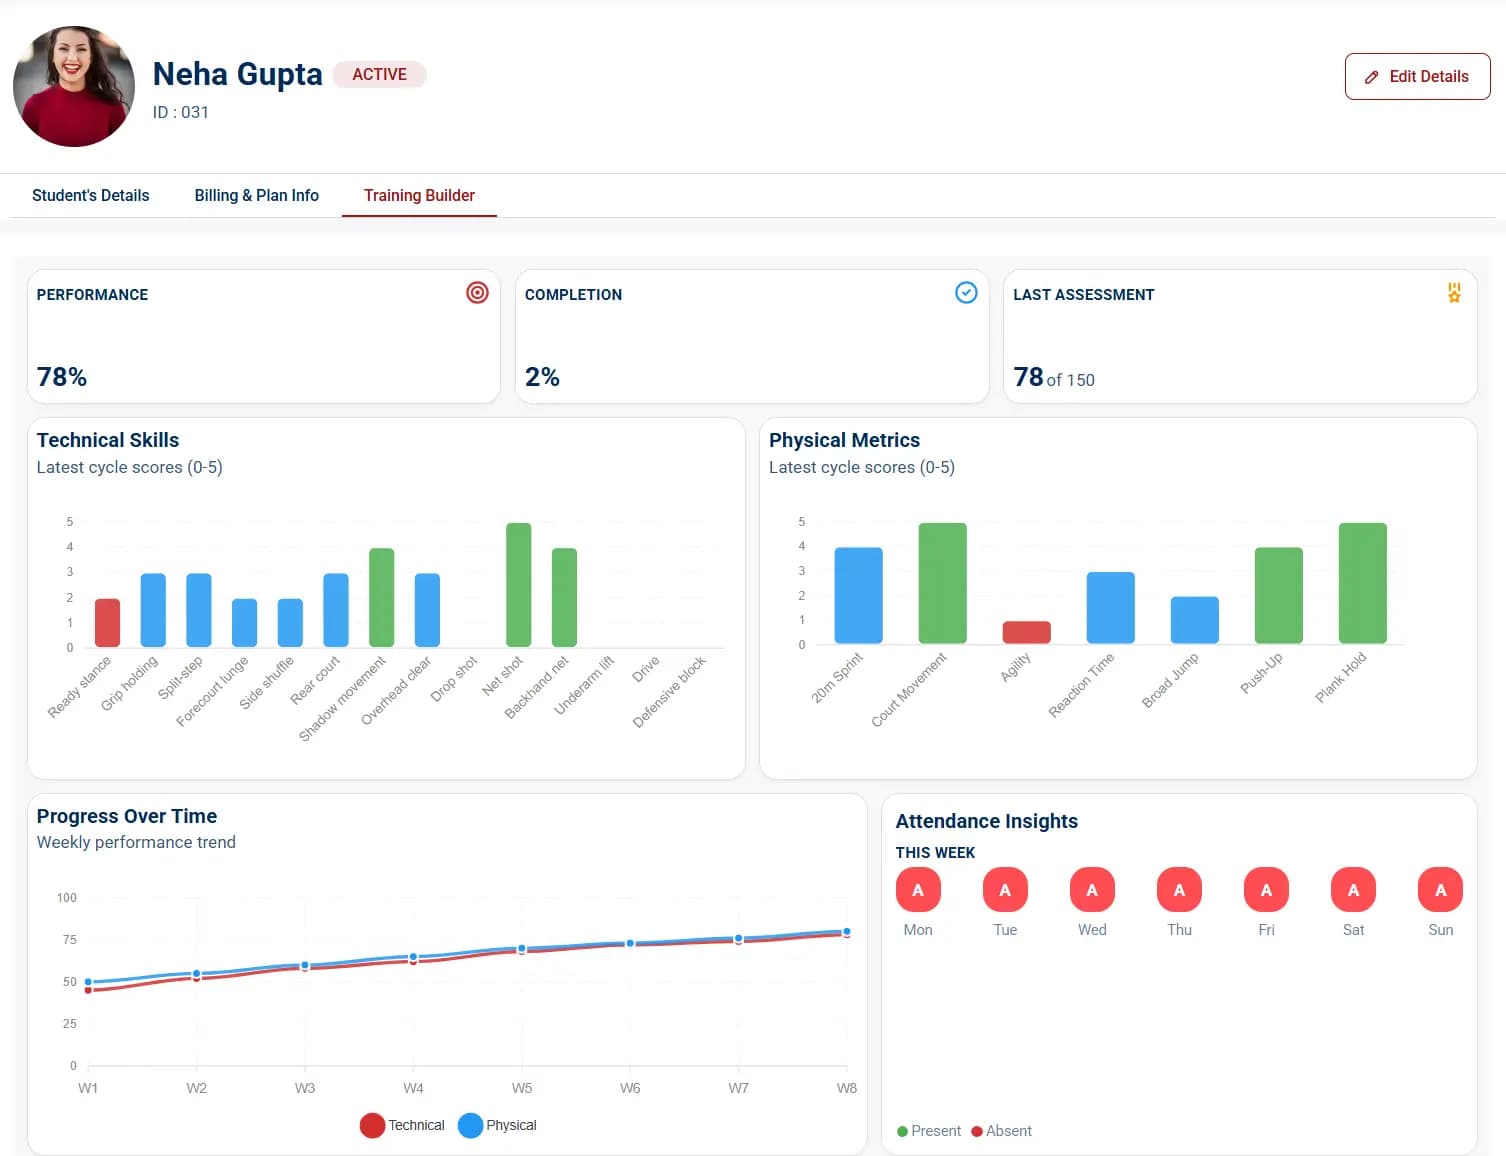Select Thursday's absent attendance badge
The height and width of the screenshot is (1156, 1506).
[x=1179, y=889]
